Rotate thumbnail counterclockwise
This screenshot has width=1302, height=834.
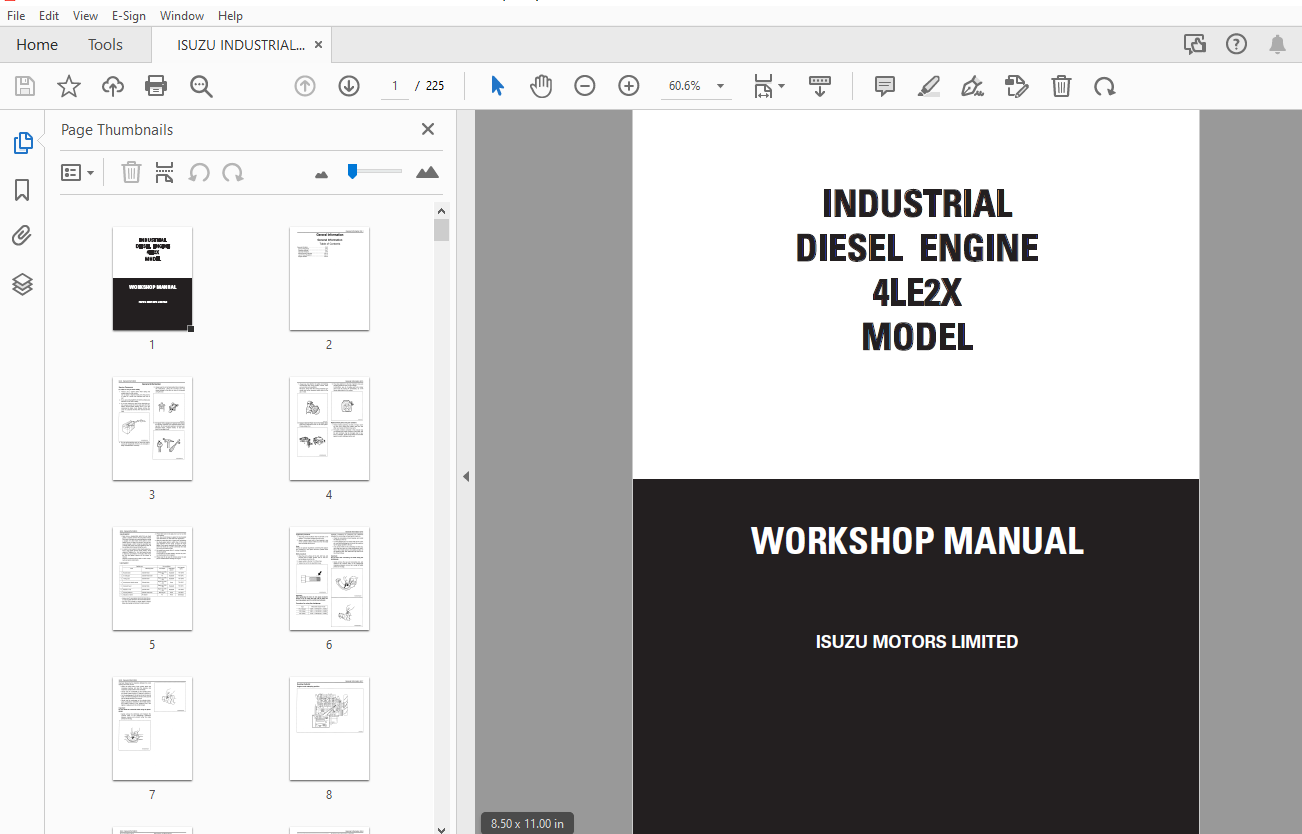point(199,172)
